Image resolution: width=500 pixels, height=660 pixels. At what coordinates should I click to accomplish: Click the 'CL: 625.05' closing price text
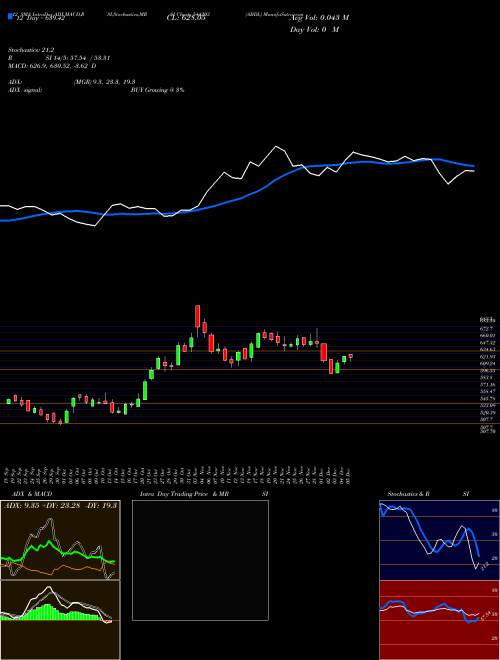pos(185,18)
